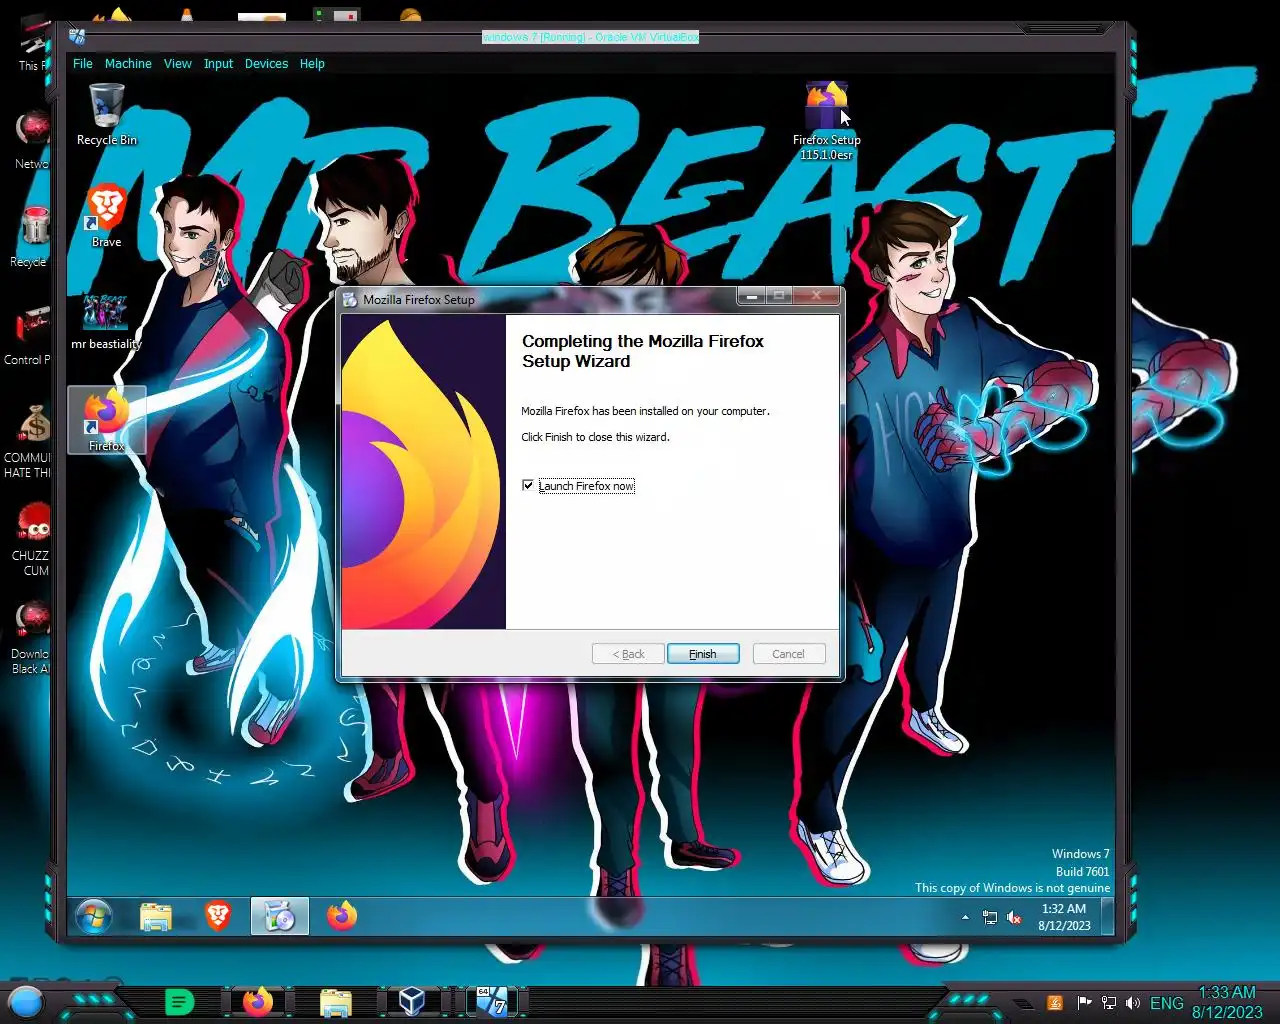
Task: Open the network tray icon in the VM
Action: point(990,917)
